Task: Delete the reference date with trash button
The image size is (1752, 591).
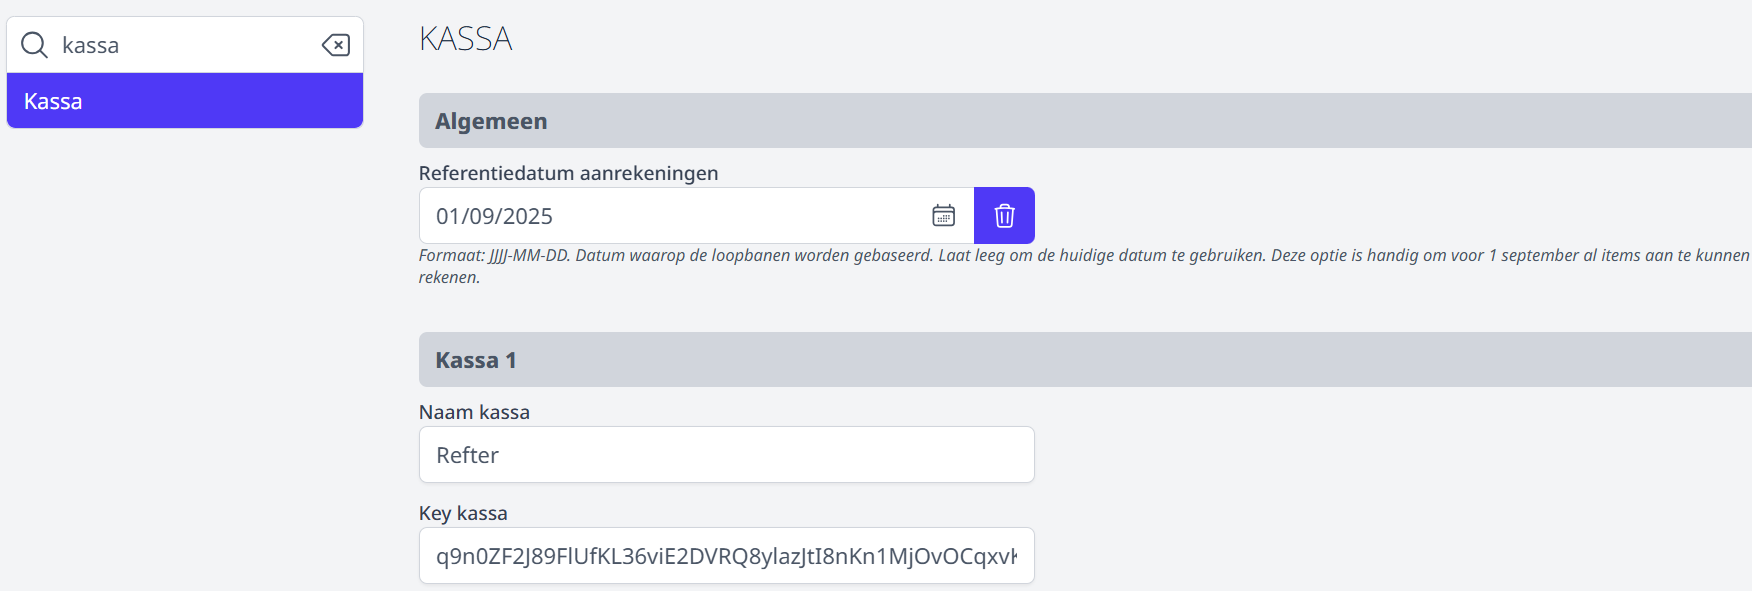Action: click(x=1004, y=215)
